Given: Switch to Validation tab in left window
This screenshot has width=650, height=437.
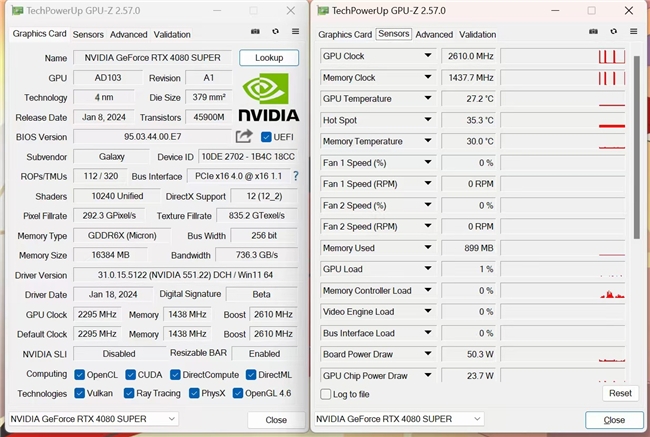Looking at the screenshot, I should point(172,34).
